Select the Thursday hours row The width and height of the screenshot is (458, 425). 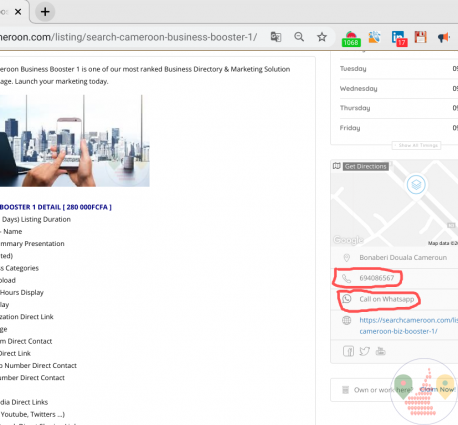pyautogui.click(x=399, y=108)
